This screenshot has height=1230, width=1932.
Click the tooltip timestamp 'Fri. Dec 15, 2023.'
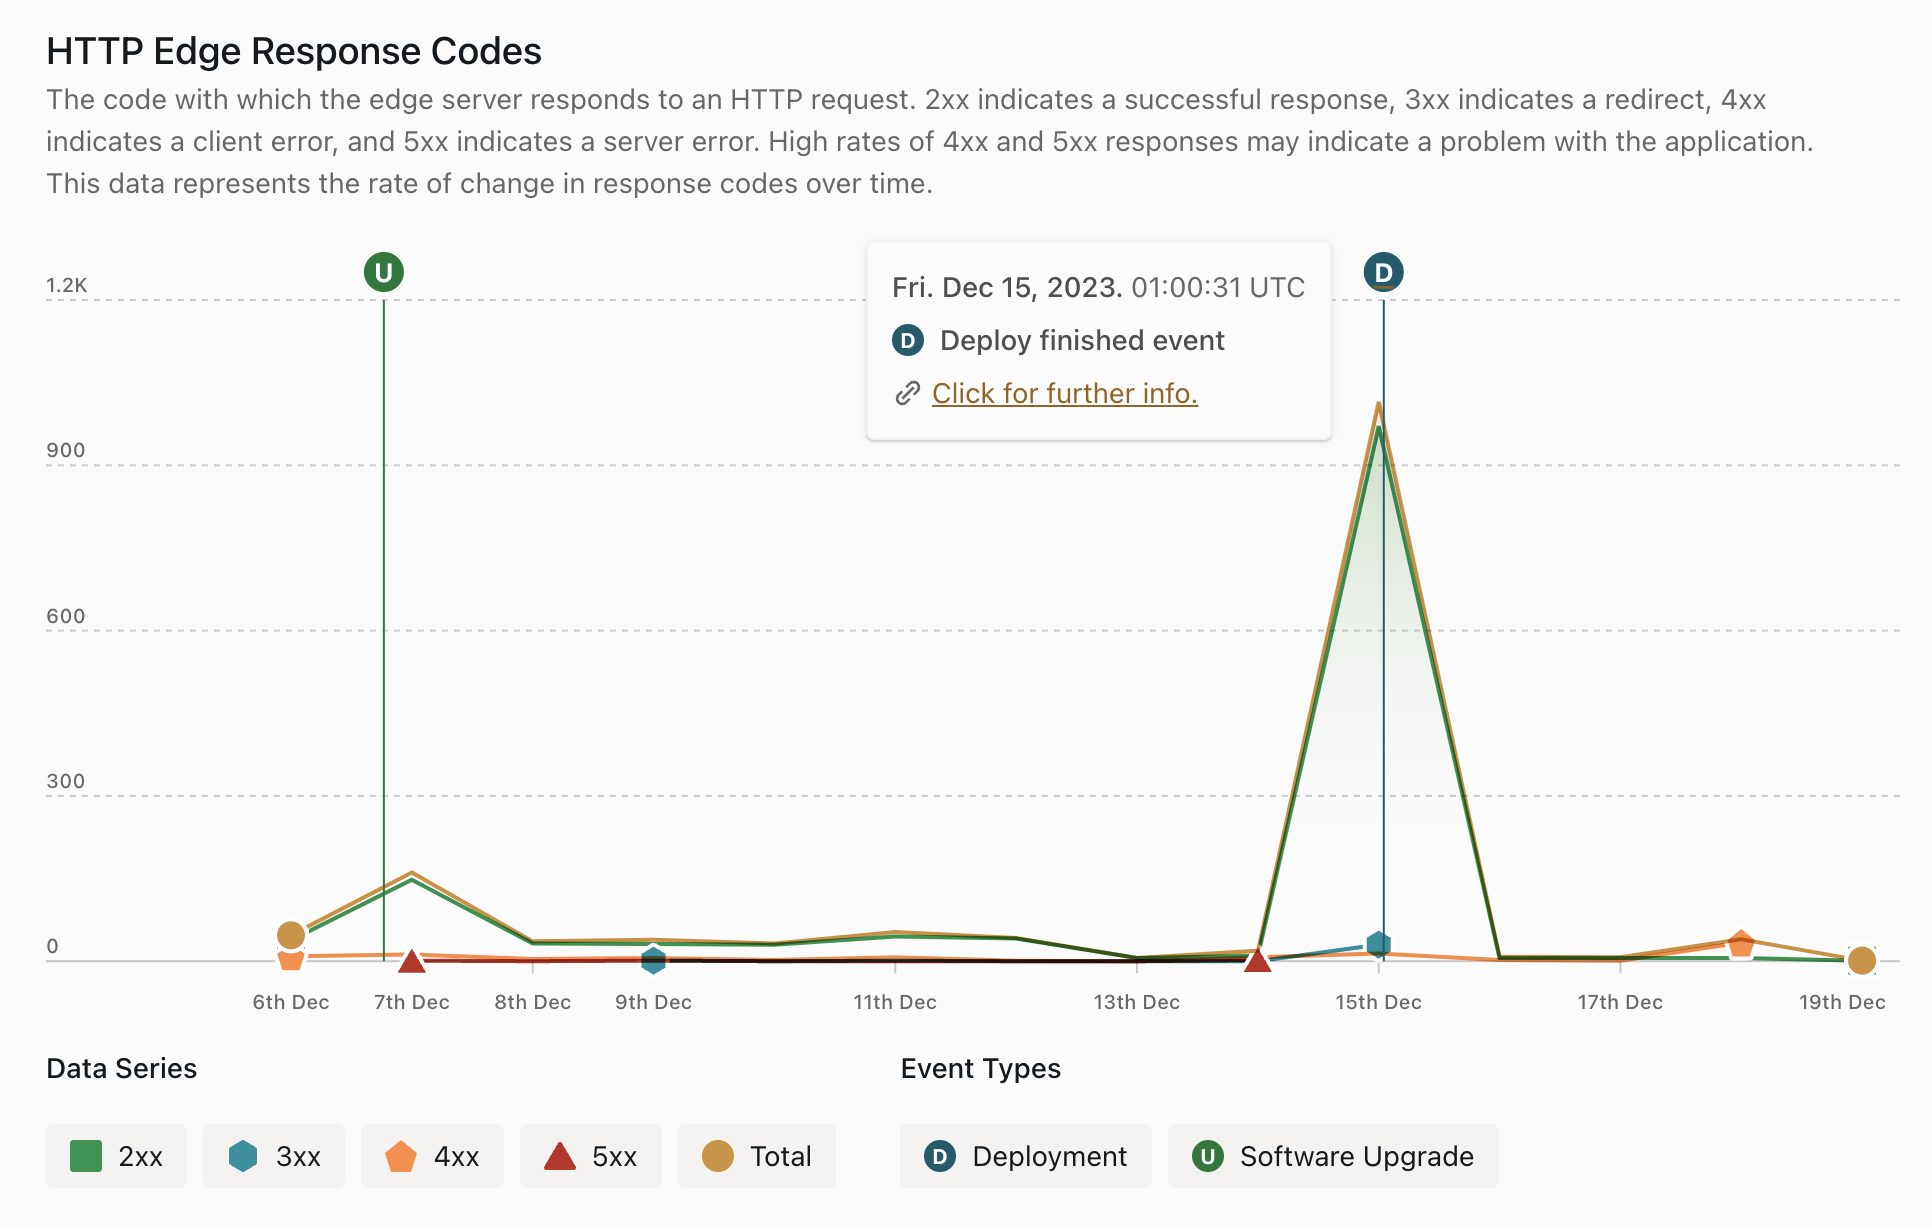[1008, 288]
